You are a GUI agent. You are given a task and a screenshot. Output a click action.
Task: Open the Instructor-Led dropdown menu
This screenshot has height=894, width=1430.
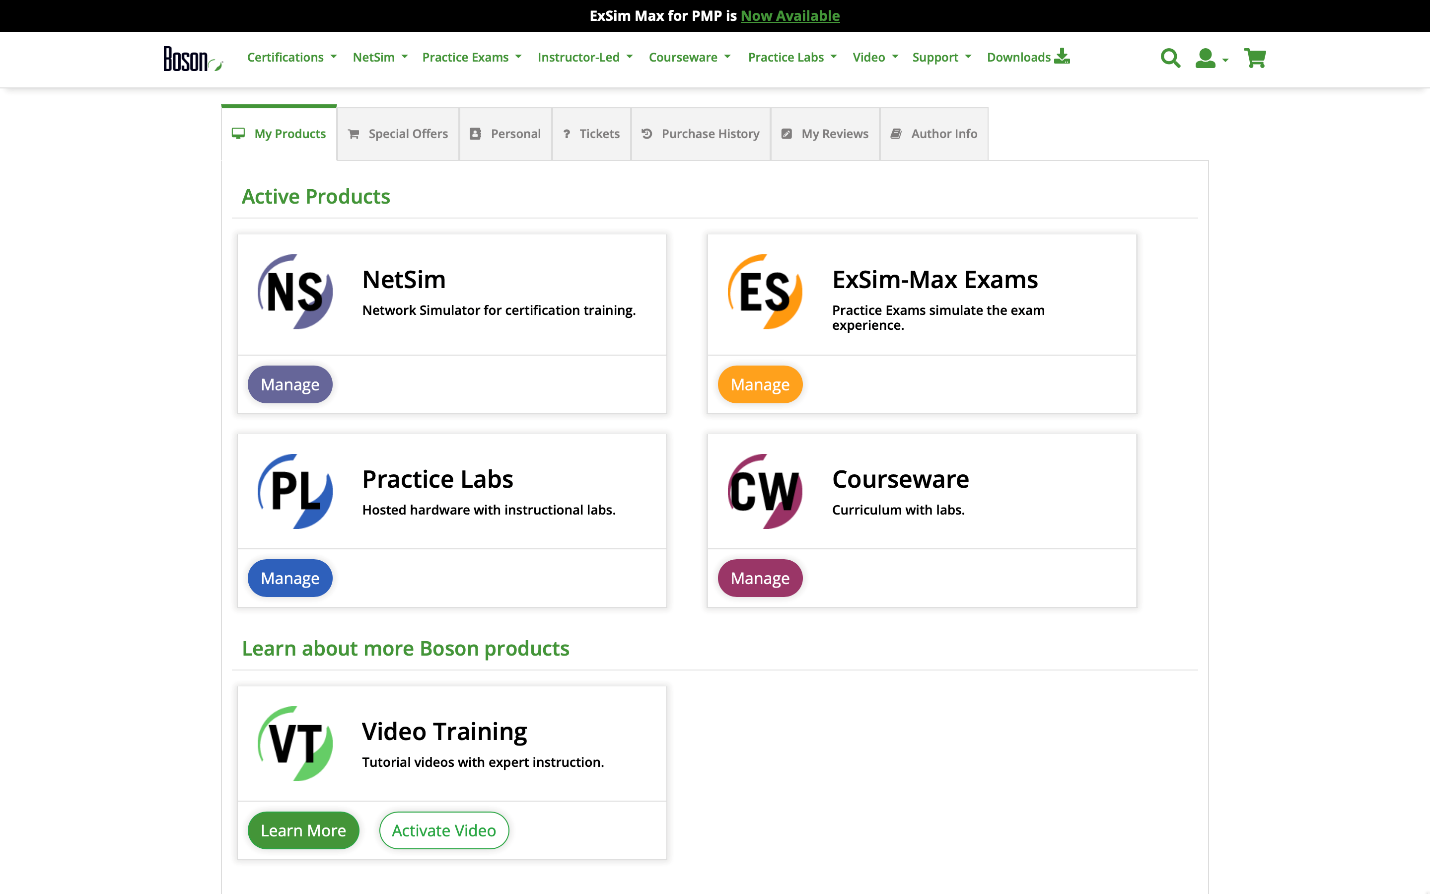click(x=585, y=58)
